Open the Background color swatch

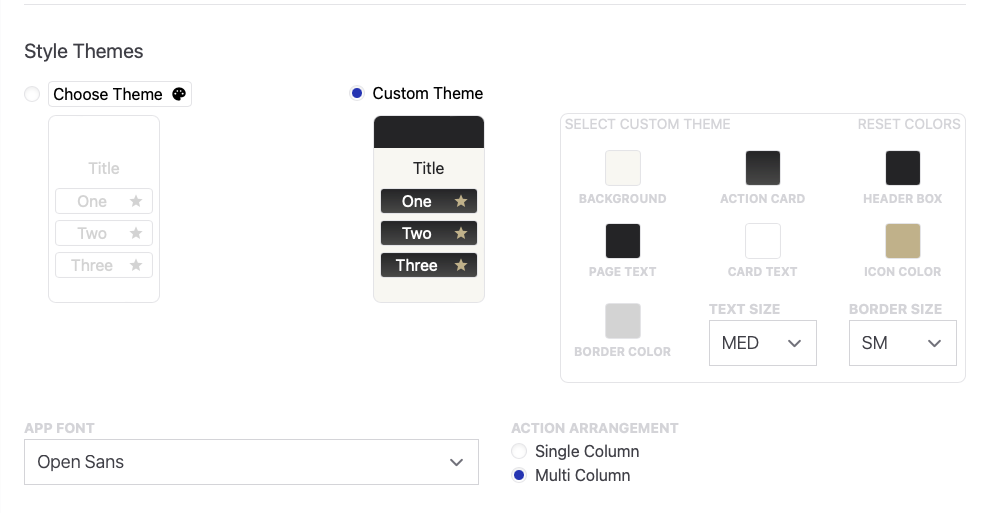(622, 168)
